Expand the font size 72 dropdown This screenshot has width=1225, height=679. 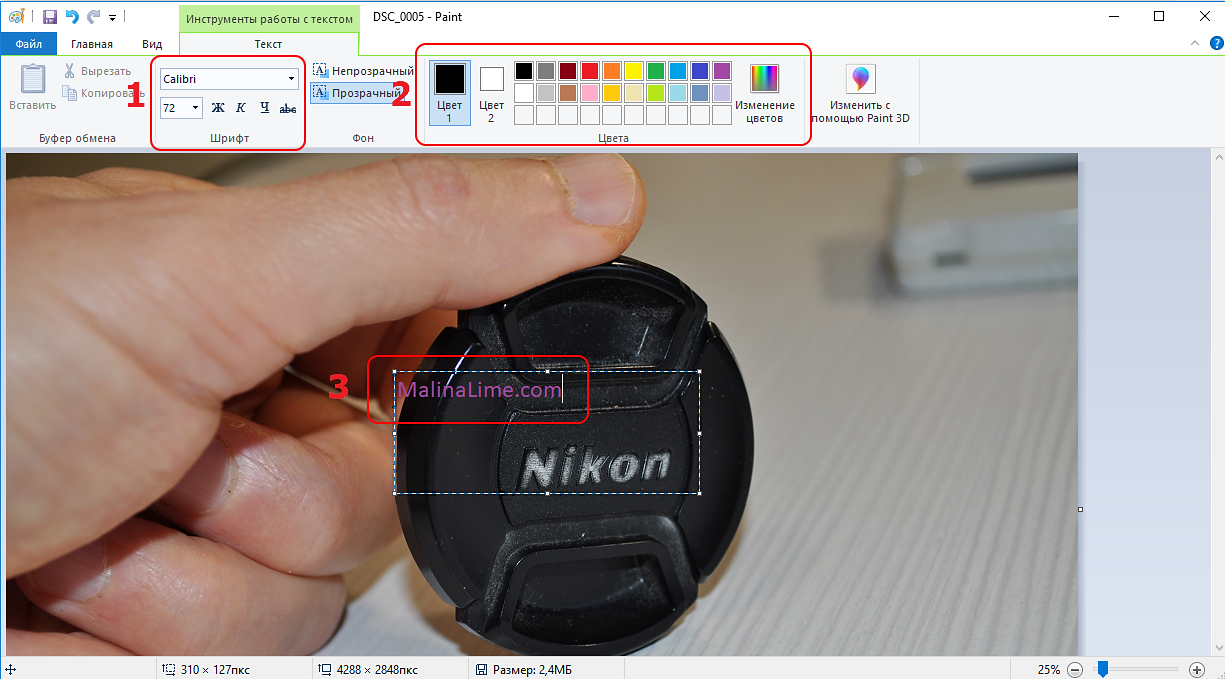[194, 108]
